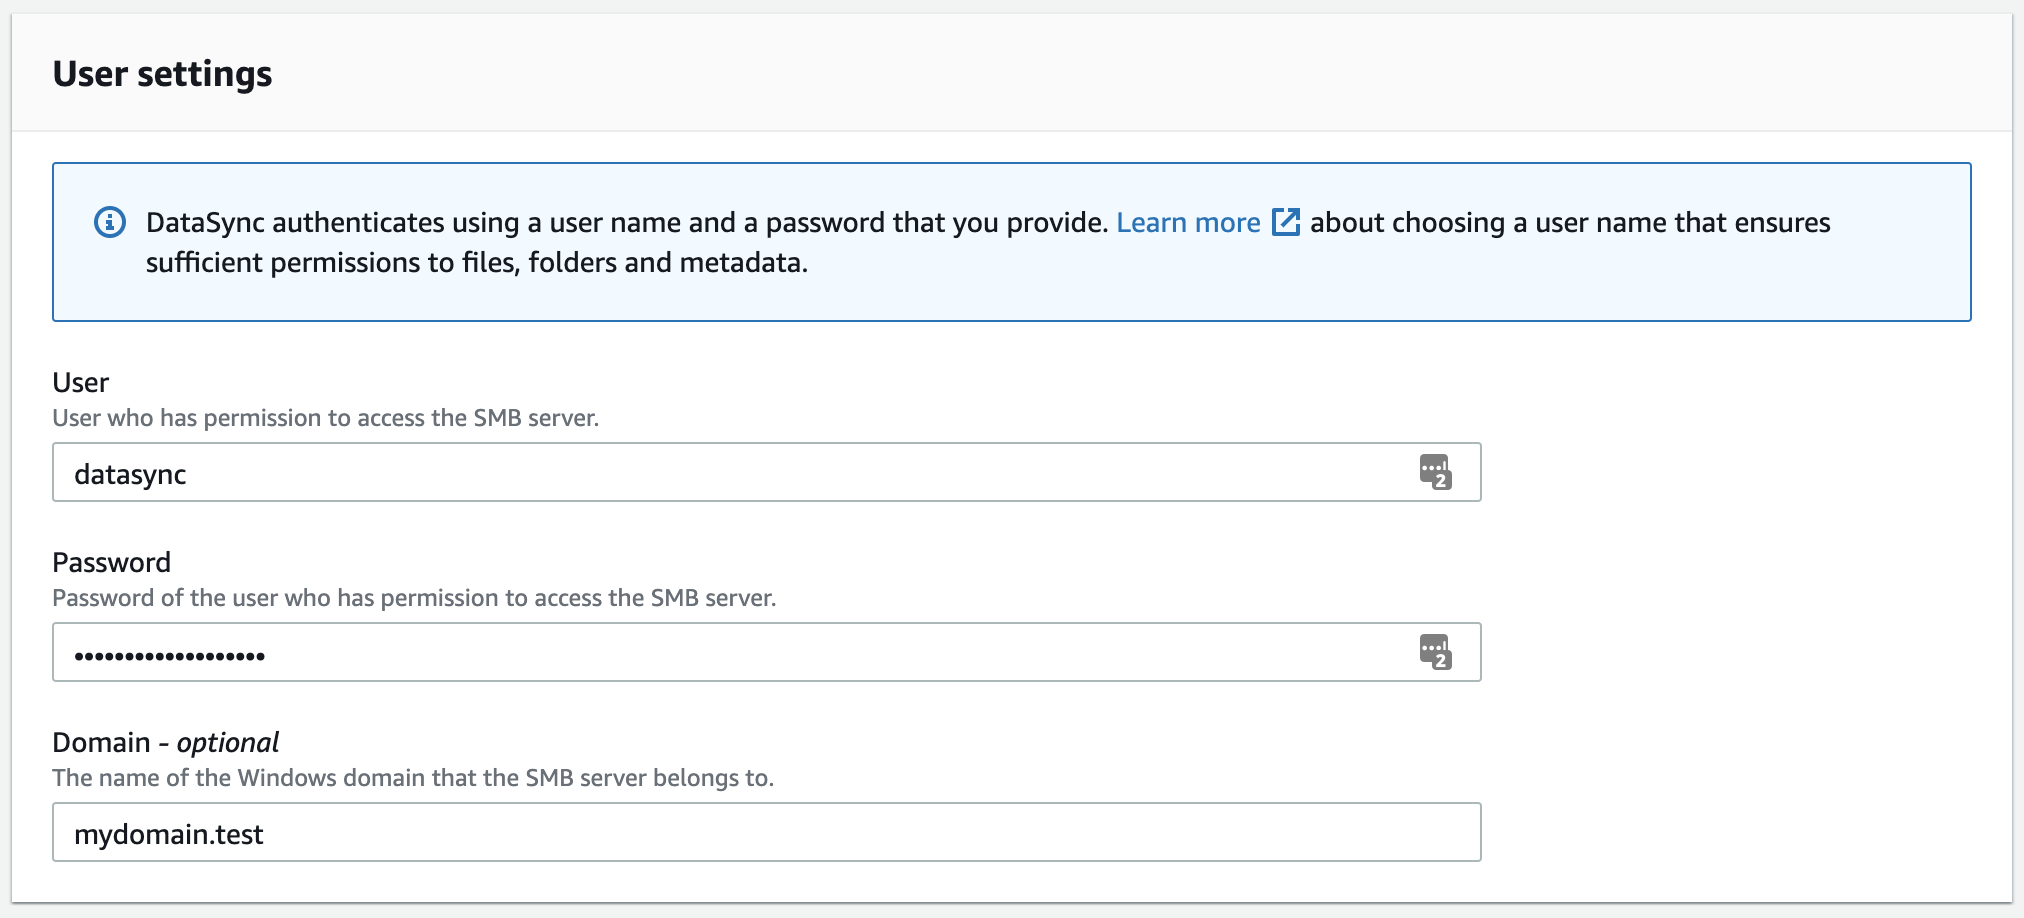Click the Domain - optional label
This screenshot has width=2024, height=918.
click(x=166, y=742)
